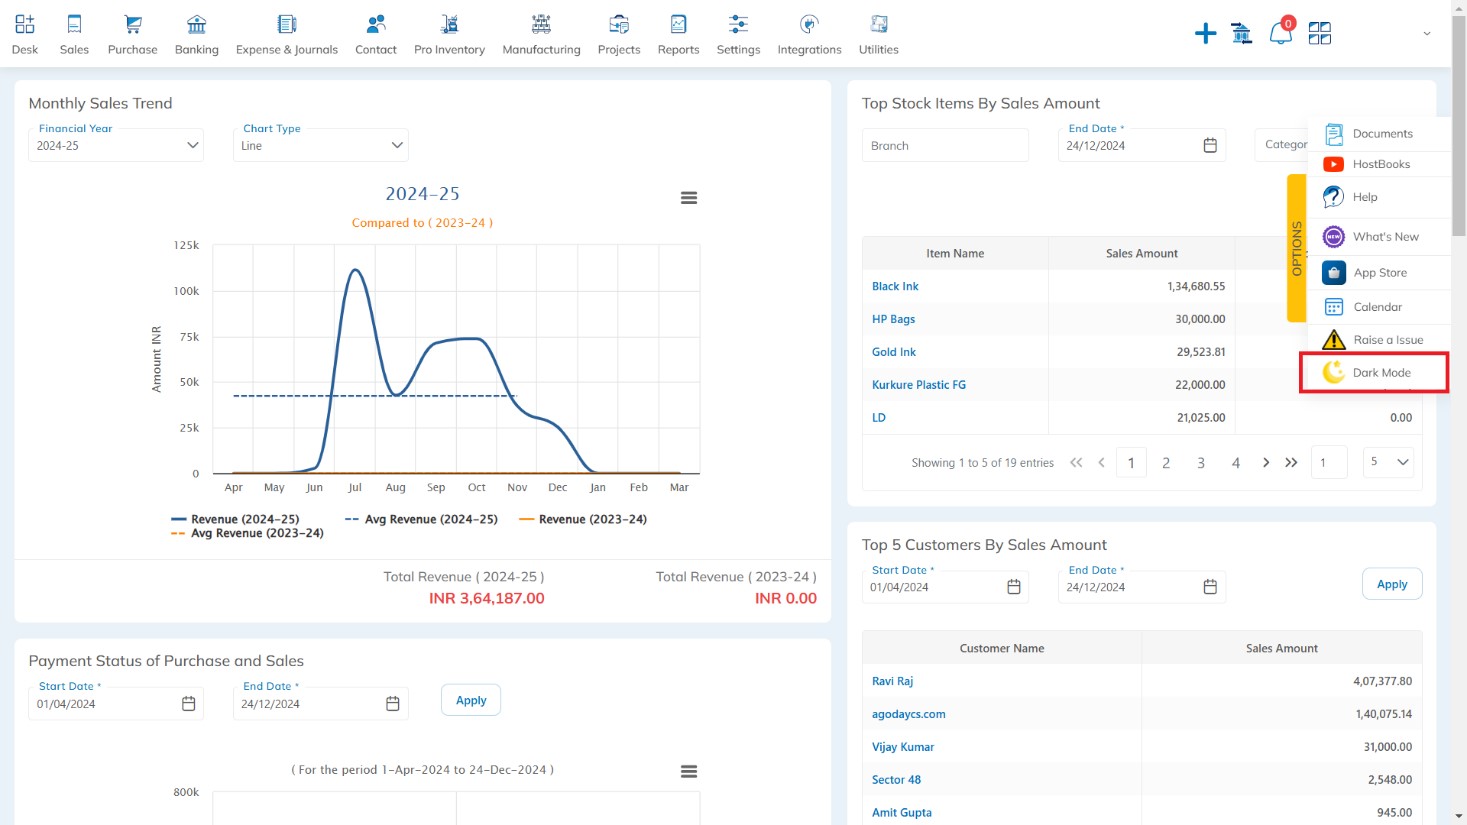Go to page 2 of stock items
The height and width of the screenshot is (825, 1467).
pyautogui.click(x=1166, y=462)
